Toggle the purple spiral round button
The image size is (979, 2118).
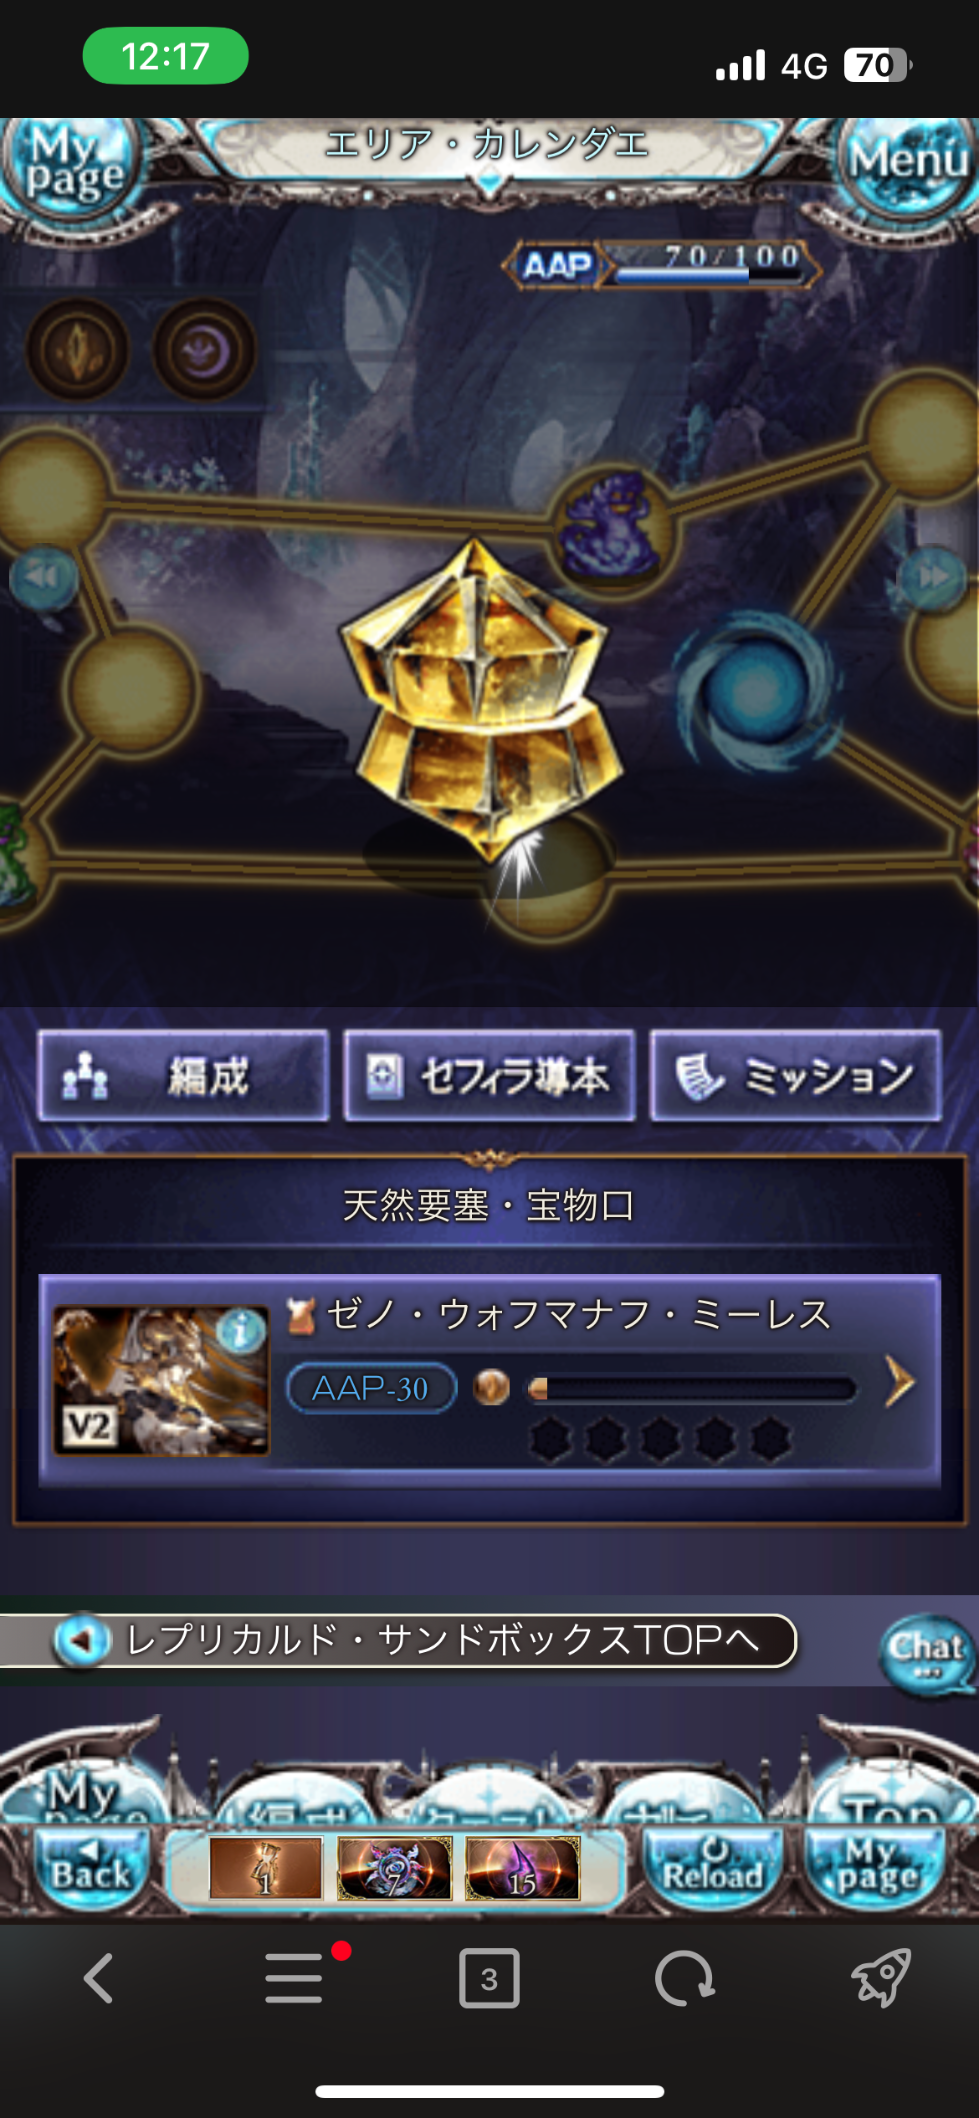[203, 350]
